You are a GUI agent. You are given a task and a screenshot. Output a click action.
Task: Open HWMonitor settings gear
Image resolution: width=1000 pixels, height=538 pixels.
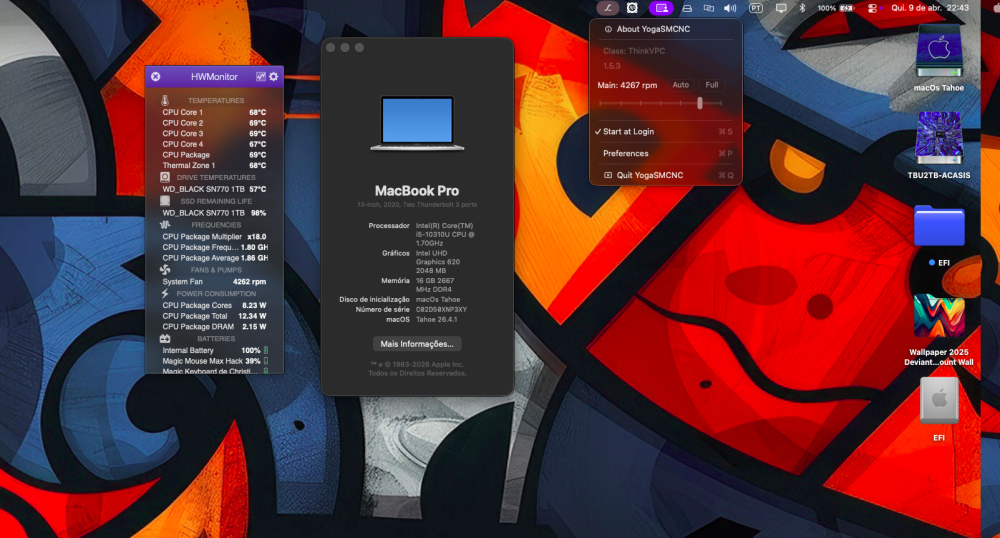[x=274, y=76]
